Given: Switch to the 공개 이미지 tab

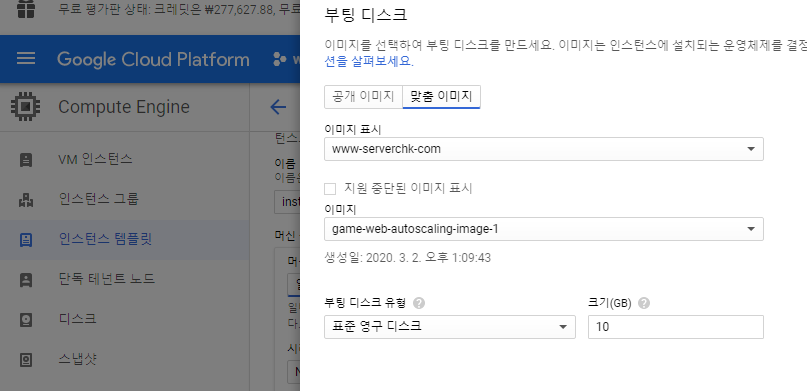Looking at the screenshot, I should coord(363,97).
